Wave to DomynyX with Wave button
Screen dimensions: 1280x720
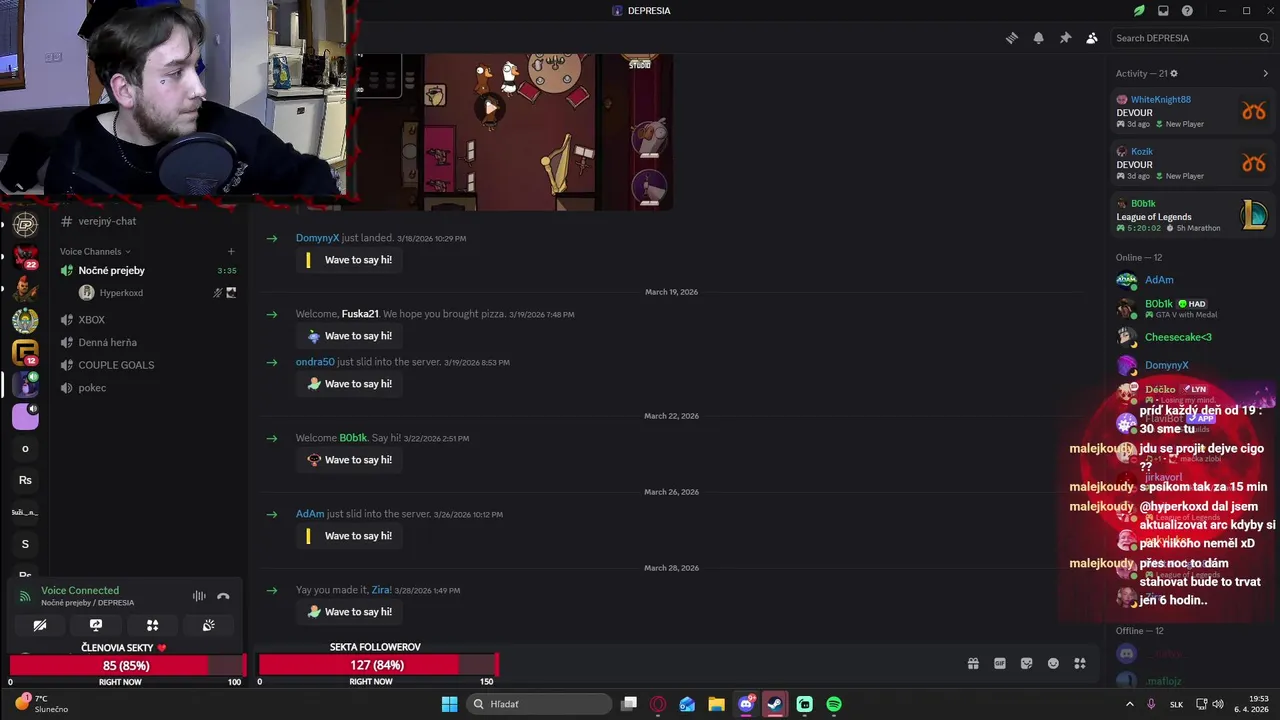pyautogui.click(x=349, y=260)
